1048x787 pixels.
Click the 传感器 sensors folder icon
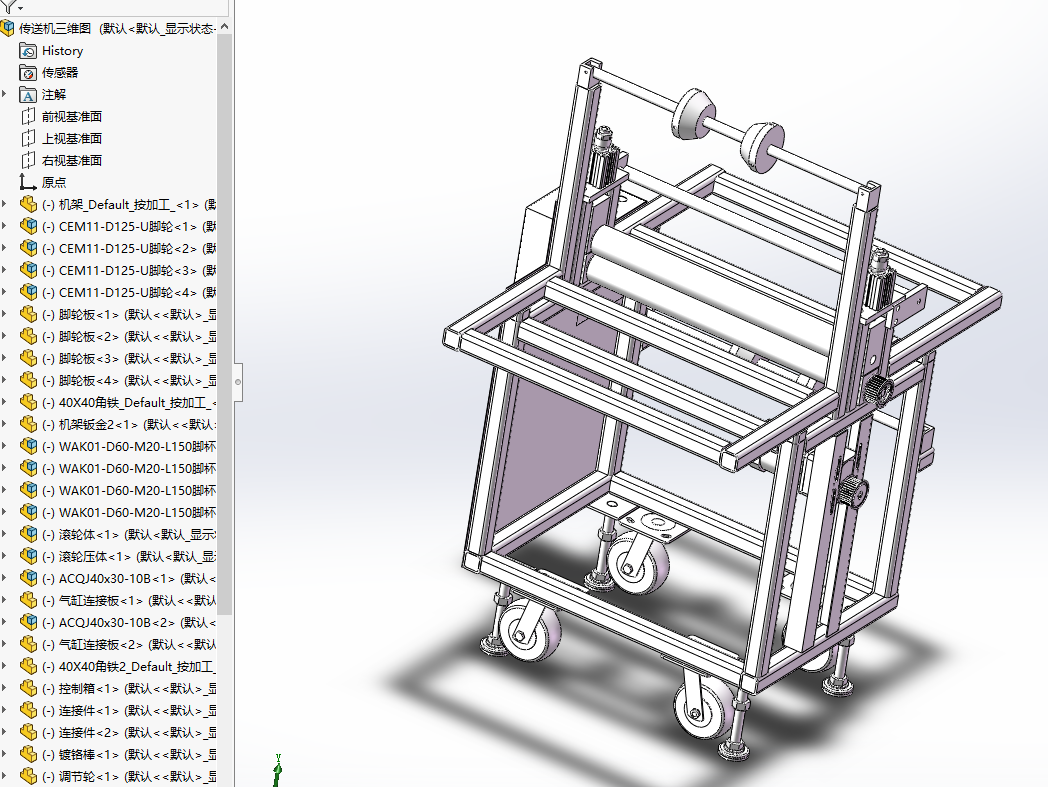[28, 73]
